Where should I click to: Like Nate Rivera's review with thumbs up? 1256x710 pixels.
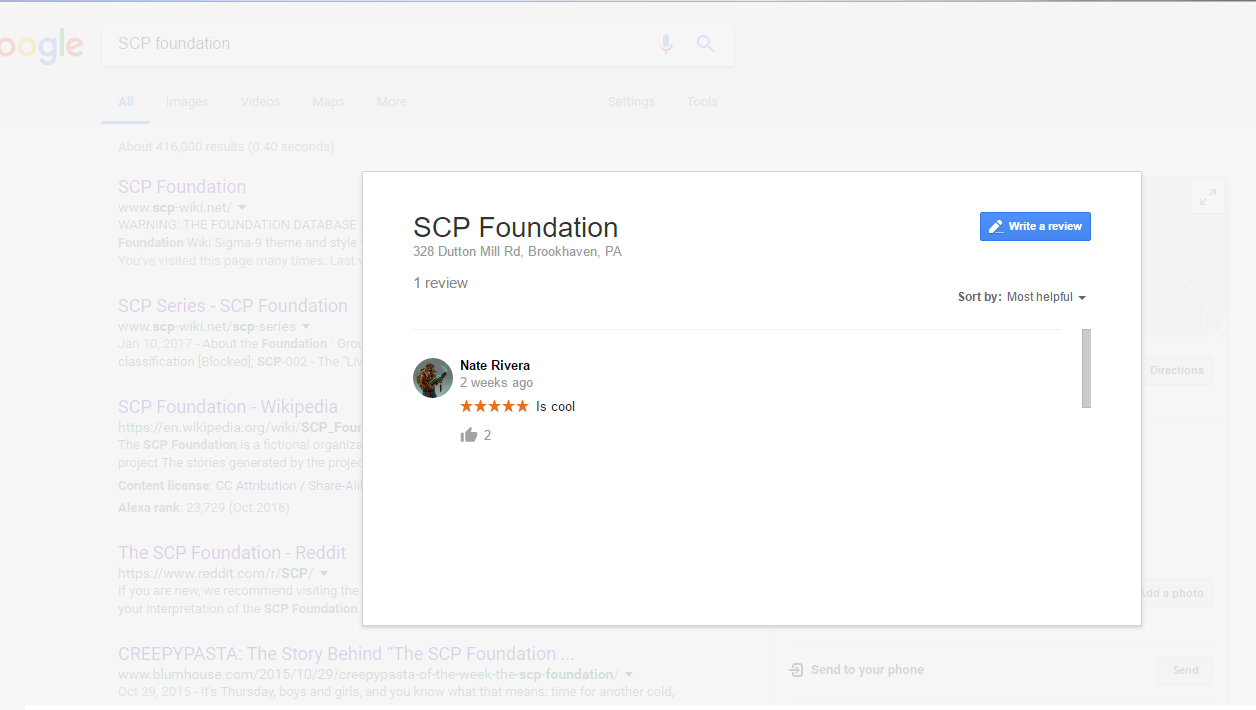click(x=469, y=435)
